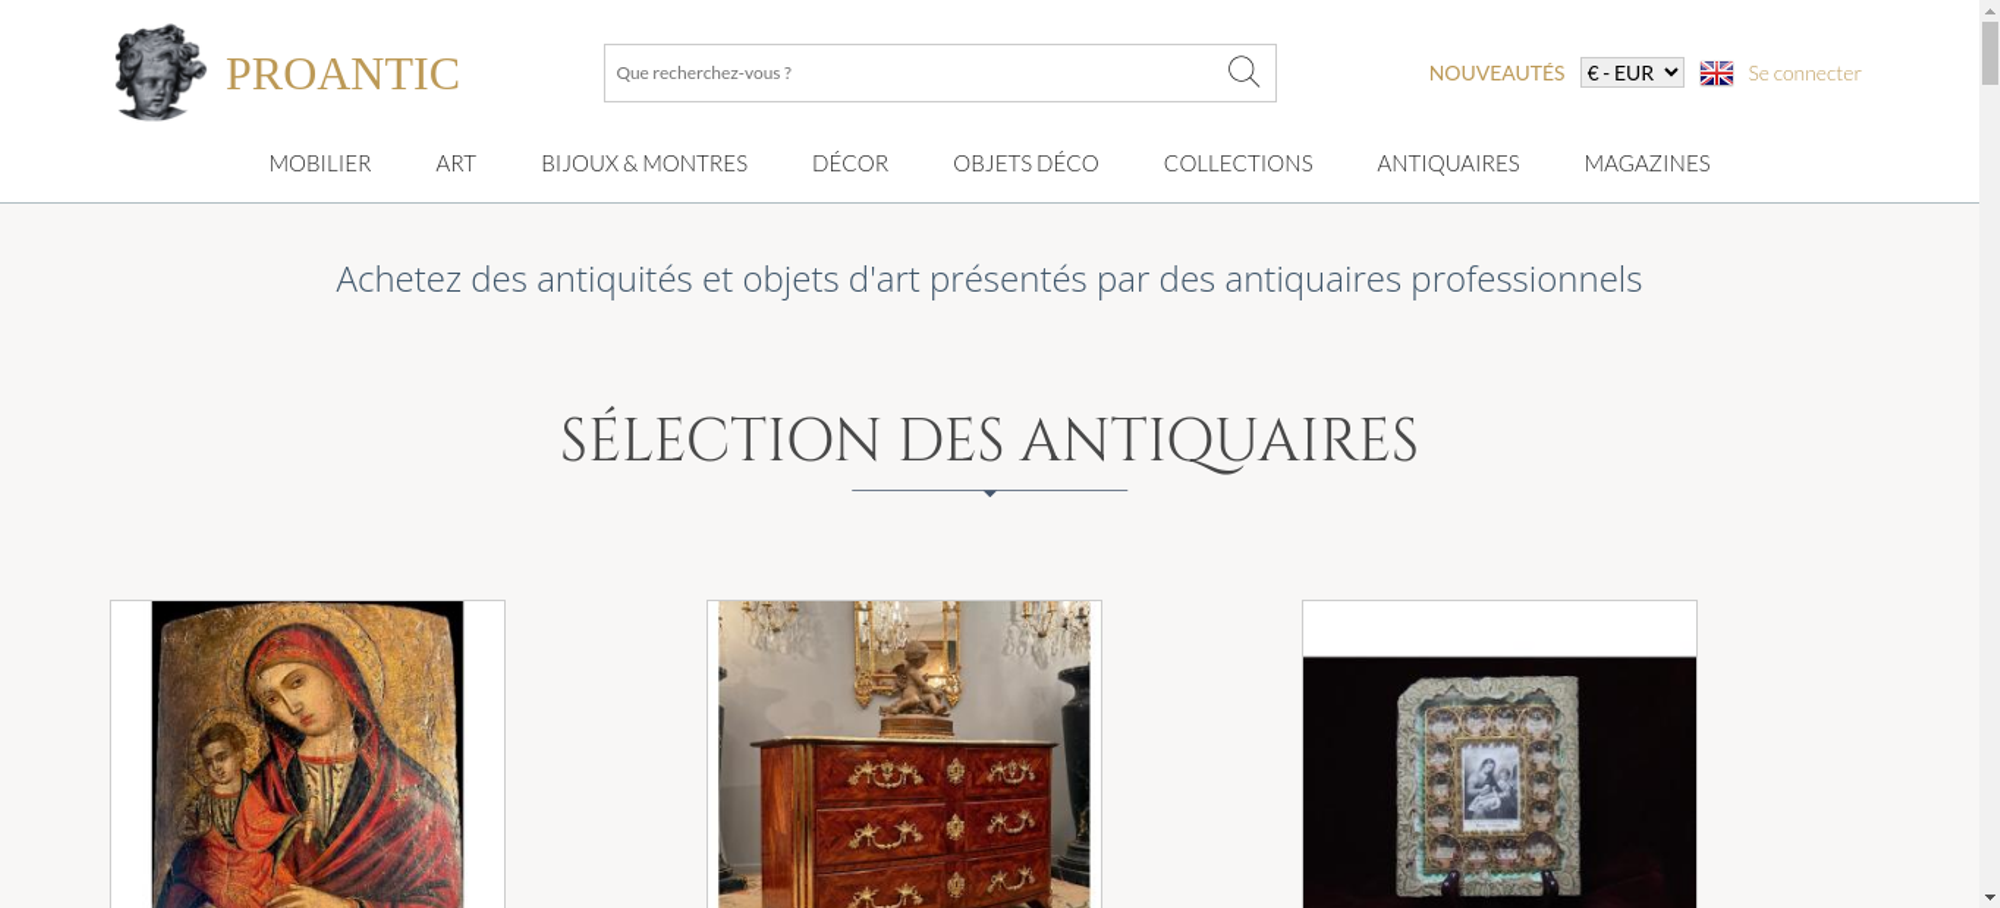This screenshot has width=2000, height=908.
Task: Open the framed religious relic listing image
Action: 1499,782
